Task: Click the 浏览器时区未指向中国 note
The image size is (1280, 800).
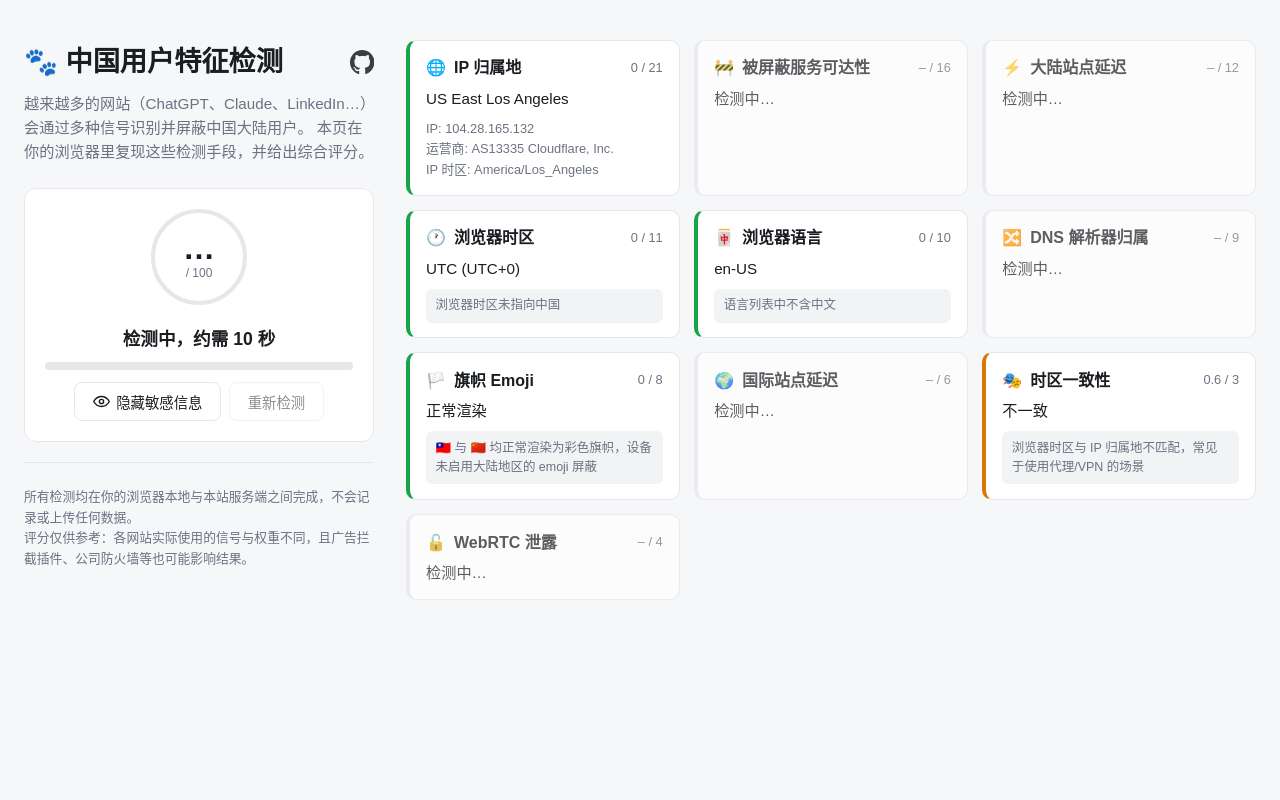Action: 544,306
